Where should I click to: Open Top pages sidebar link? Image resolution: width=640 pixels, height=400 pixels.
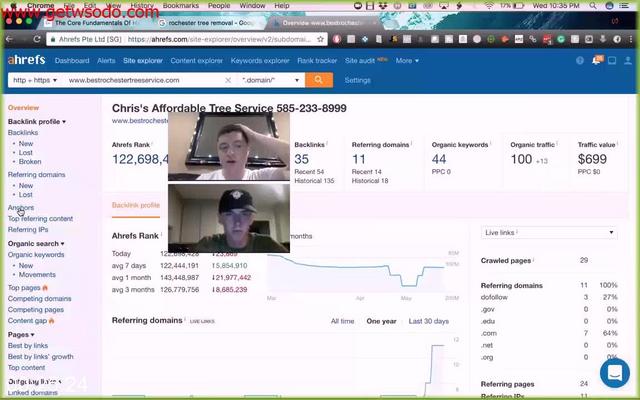tap(24, 288)
